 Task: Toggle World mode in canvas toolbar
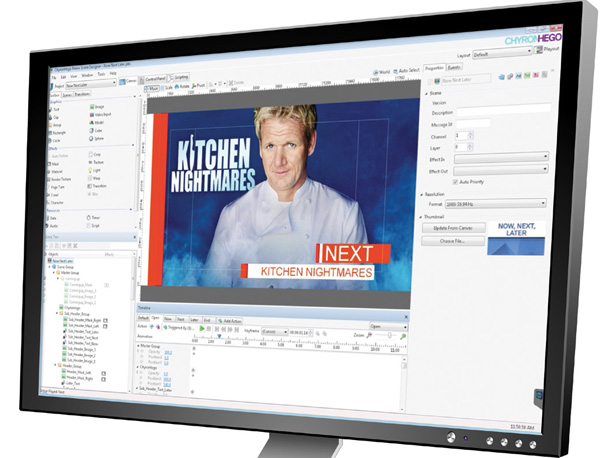pos(382,72)
